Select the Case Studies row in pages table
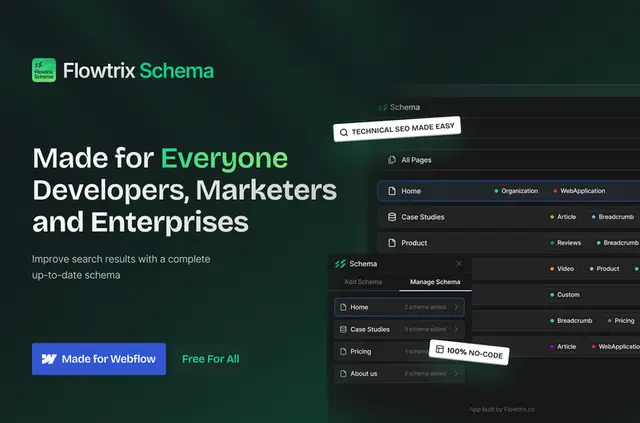This screenshot has height=423, width=640. click(x=509, y=217)
